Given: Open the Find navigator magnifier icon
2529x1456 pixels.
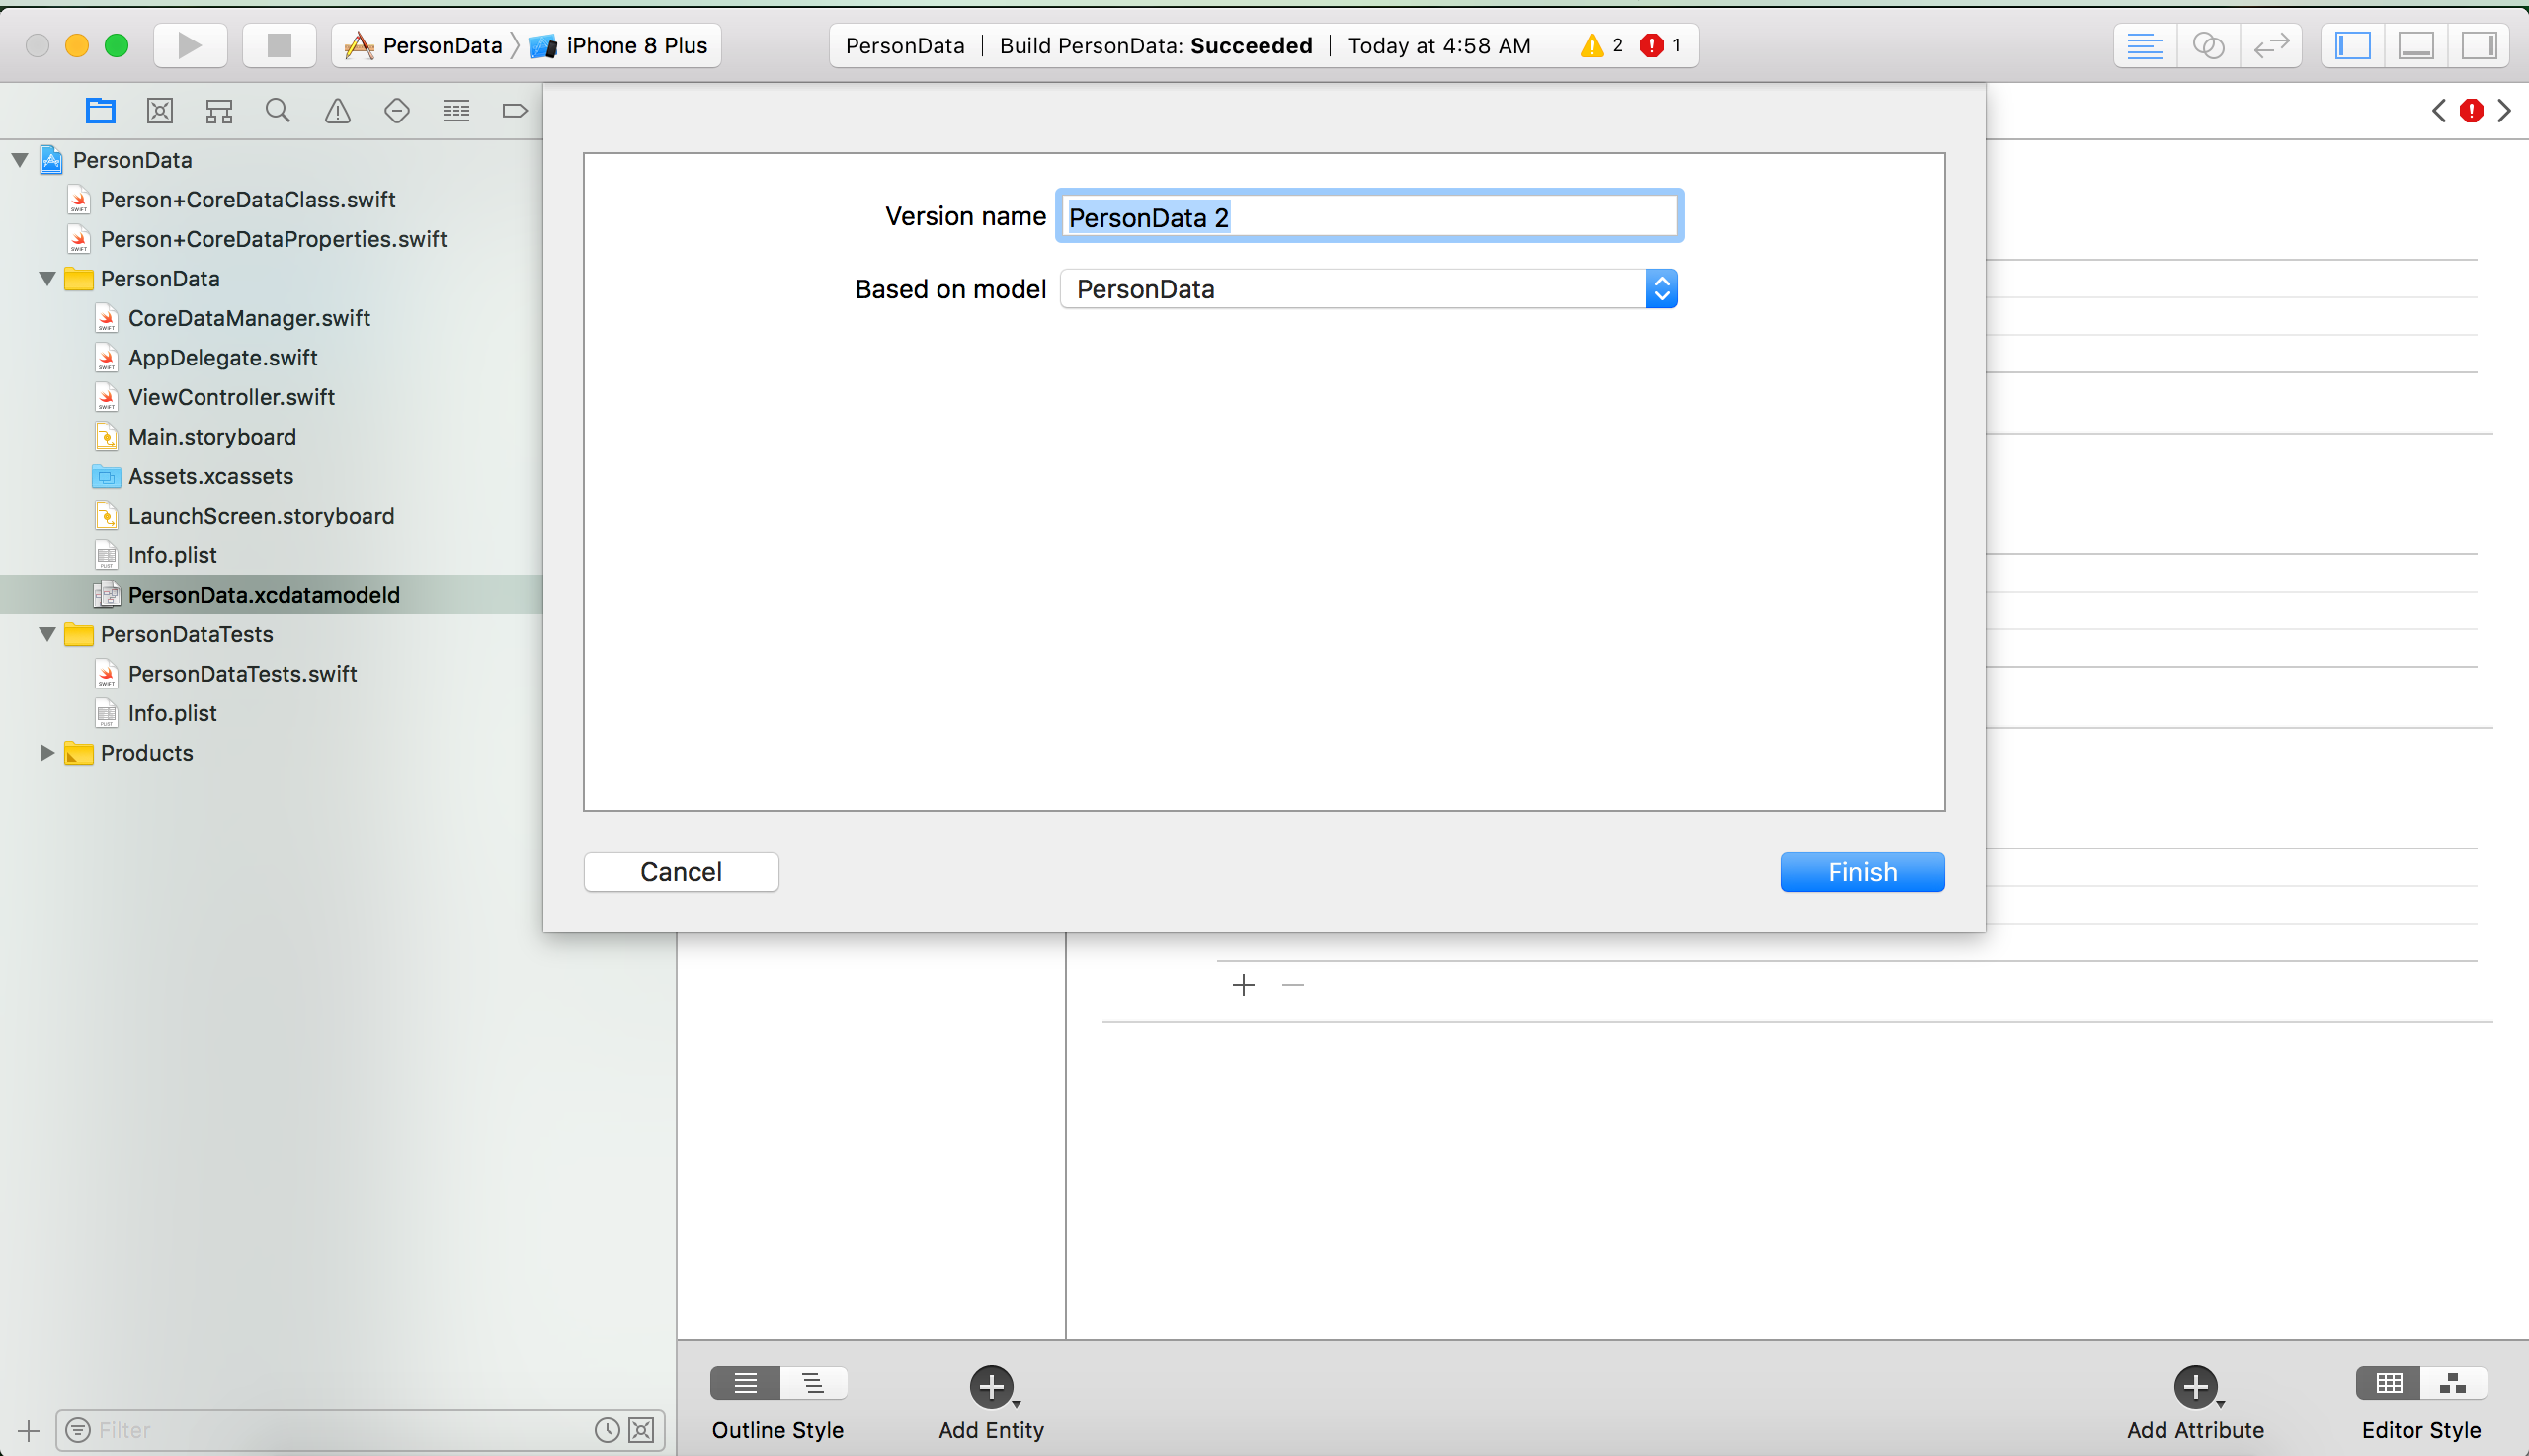Looking at the screenshot, I should (x=278, y=111).
